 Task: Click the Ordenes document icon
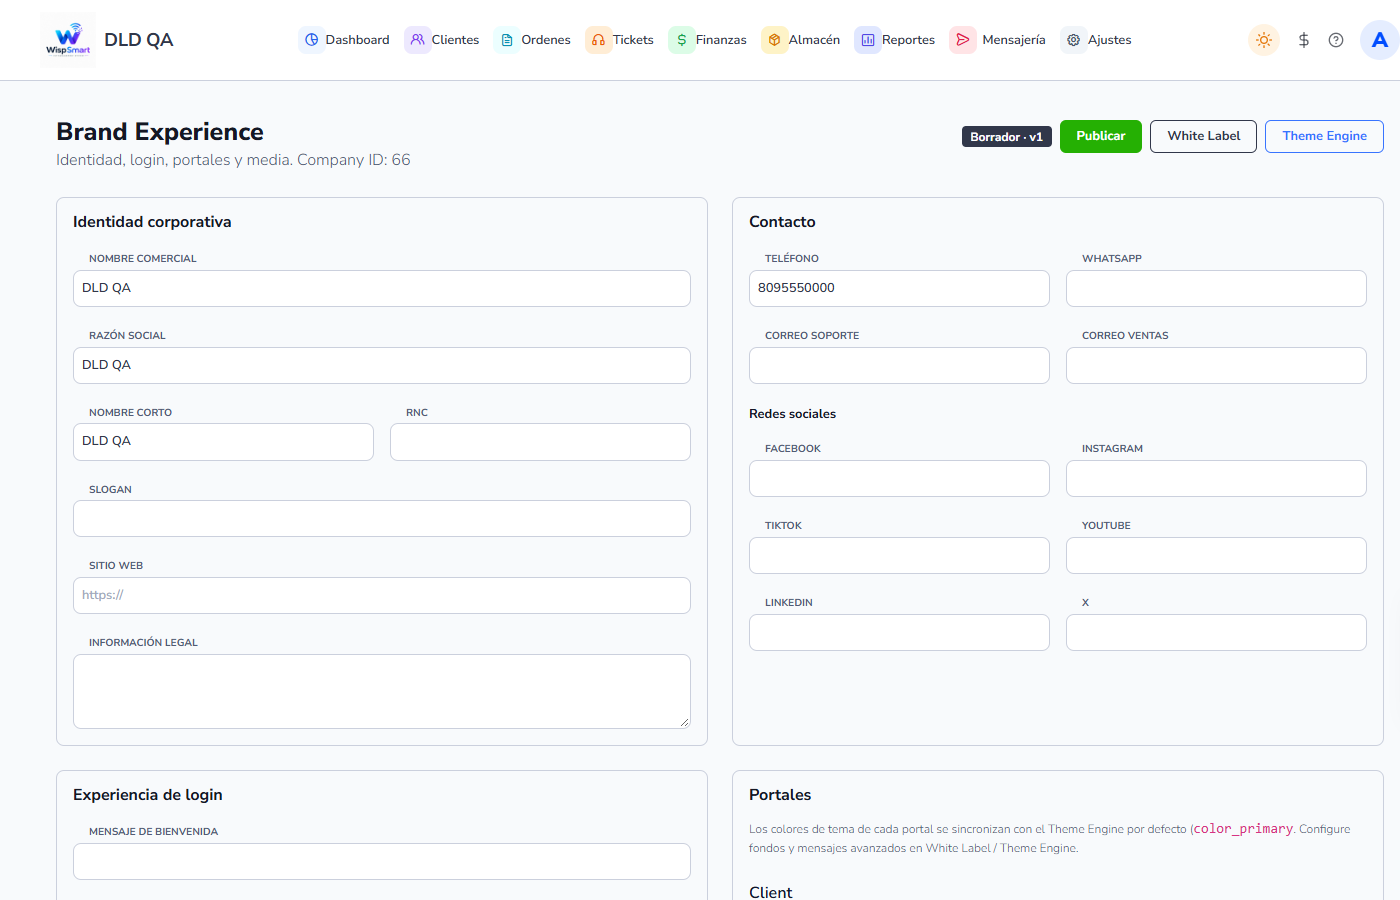pyautogui.click(x=507, y=40)
